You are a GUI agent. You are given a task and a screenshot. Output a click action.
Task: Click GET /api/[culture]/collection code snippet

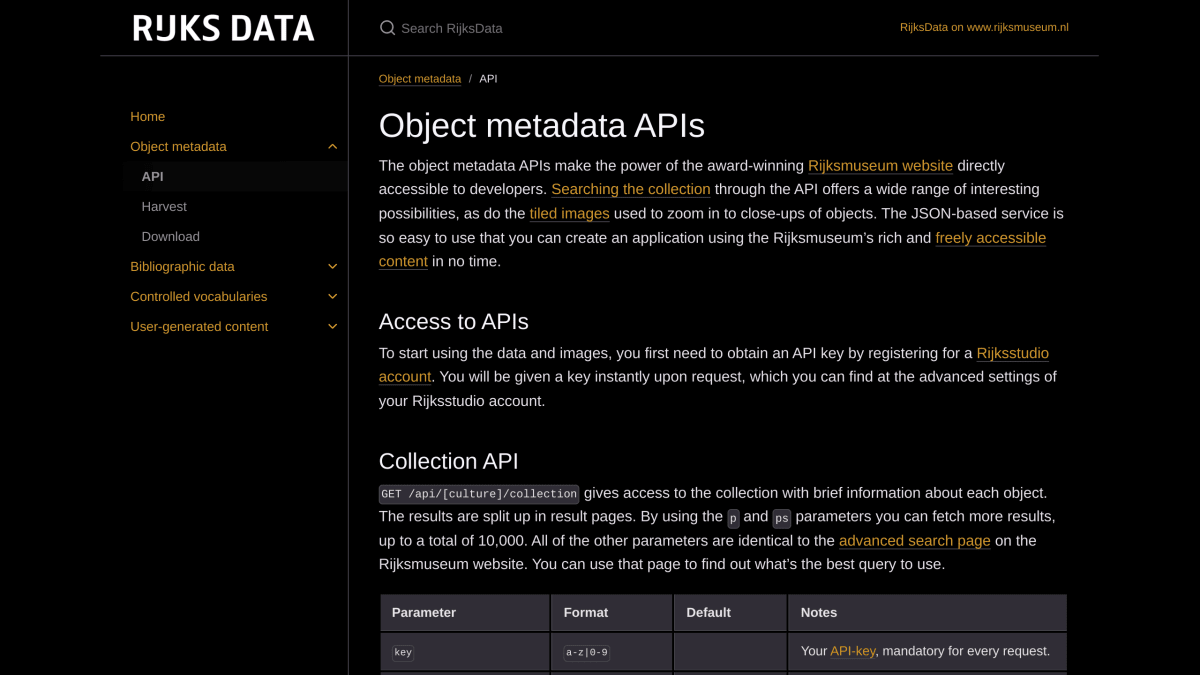coord(479,494)
